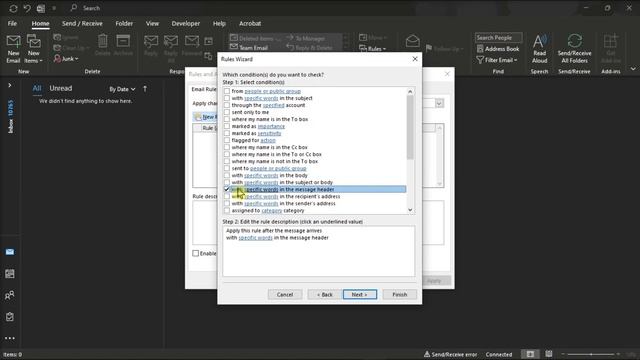Adjust the zoom slider in status bar
Image resolution: width=640 pixels, height=360 pixels.
[591, 354]
